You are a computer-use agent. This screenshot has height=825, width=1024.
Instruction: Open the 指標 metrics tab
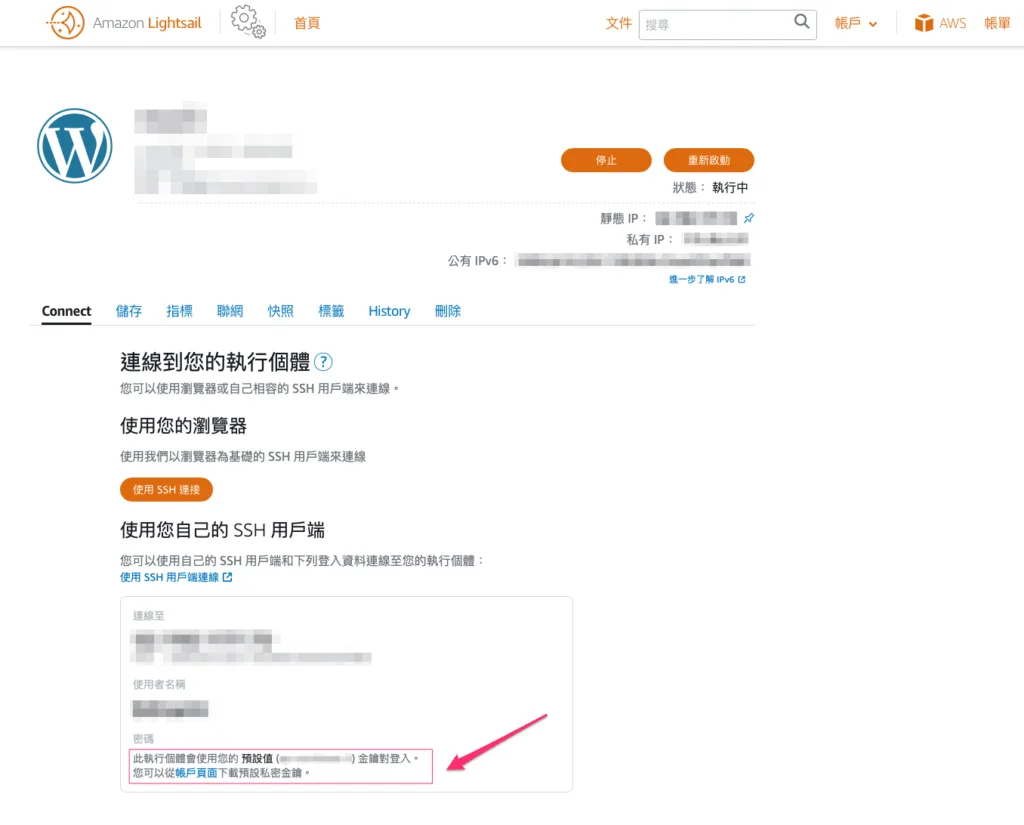click(180, 311)
